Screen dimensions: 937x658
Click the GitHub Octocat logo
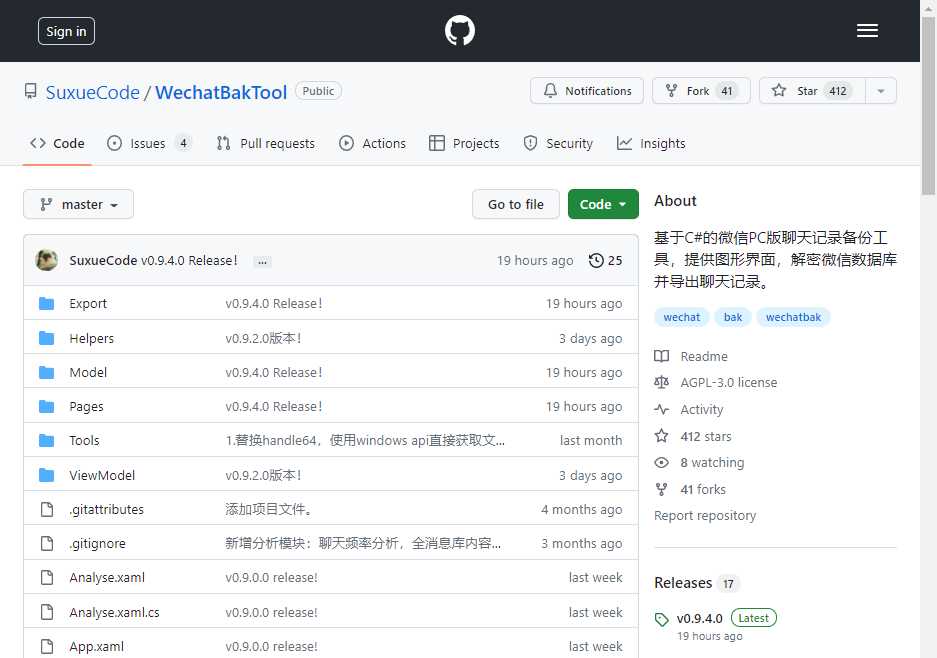click(x=460, y=30)
